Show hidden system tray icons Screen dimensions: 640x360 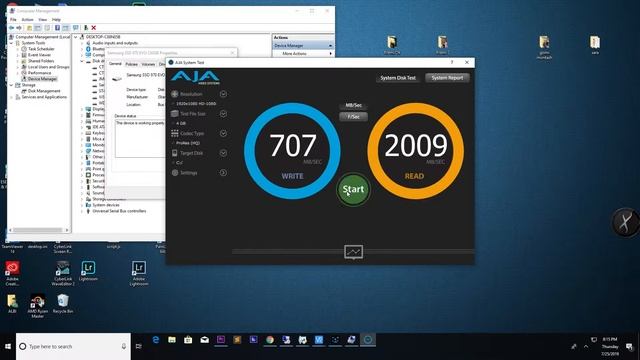[586, 347]
